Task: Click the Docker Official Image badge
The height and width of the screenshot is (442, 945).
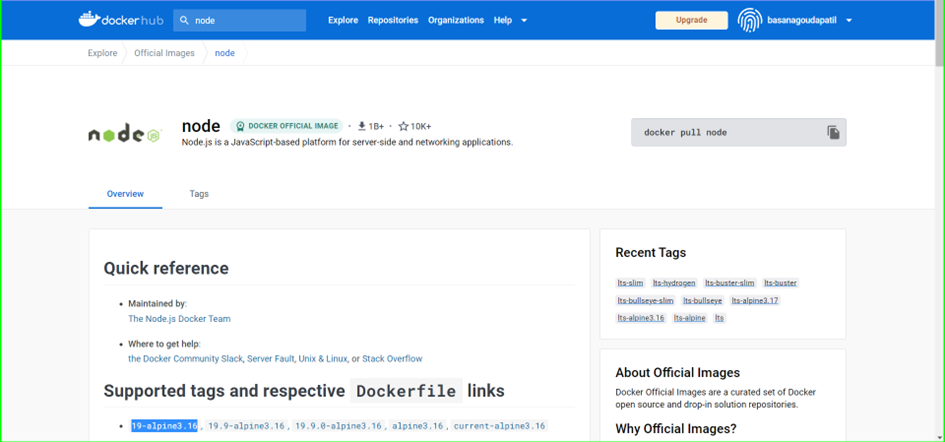Action: [x=286, y=126]
